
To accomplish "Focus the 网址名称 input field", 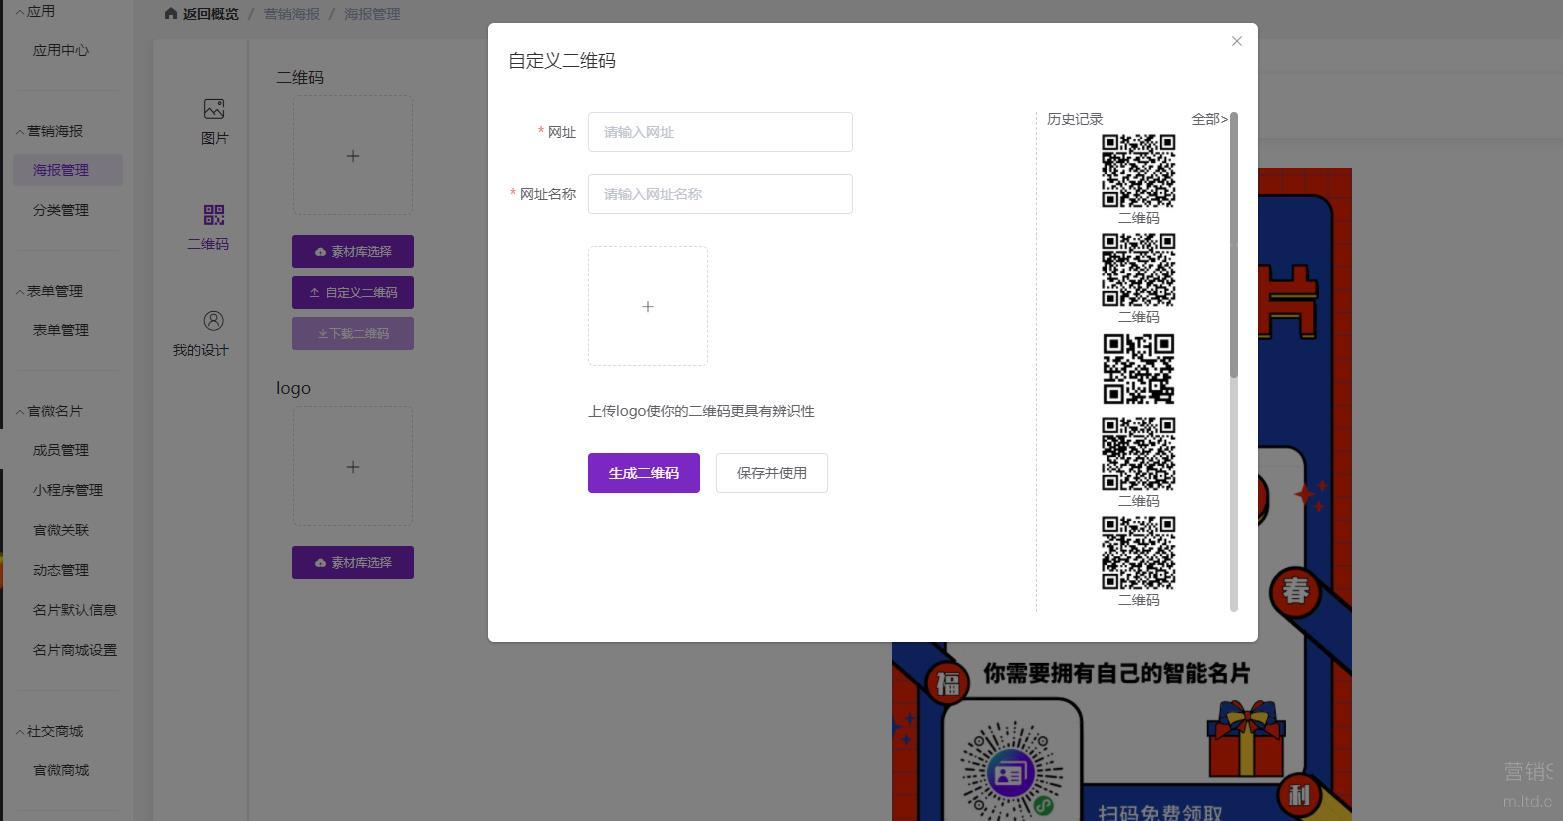I will point(720,194).
